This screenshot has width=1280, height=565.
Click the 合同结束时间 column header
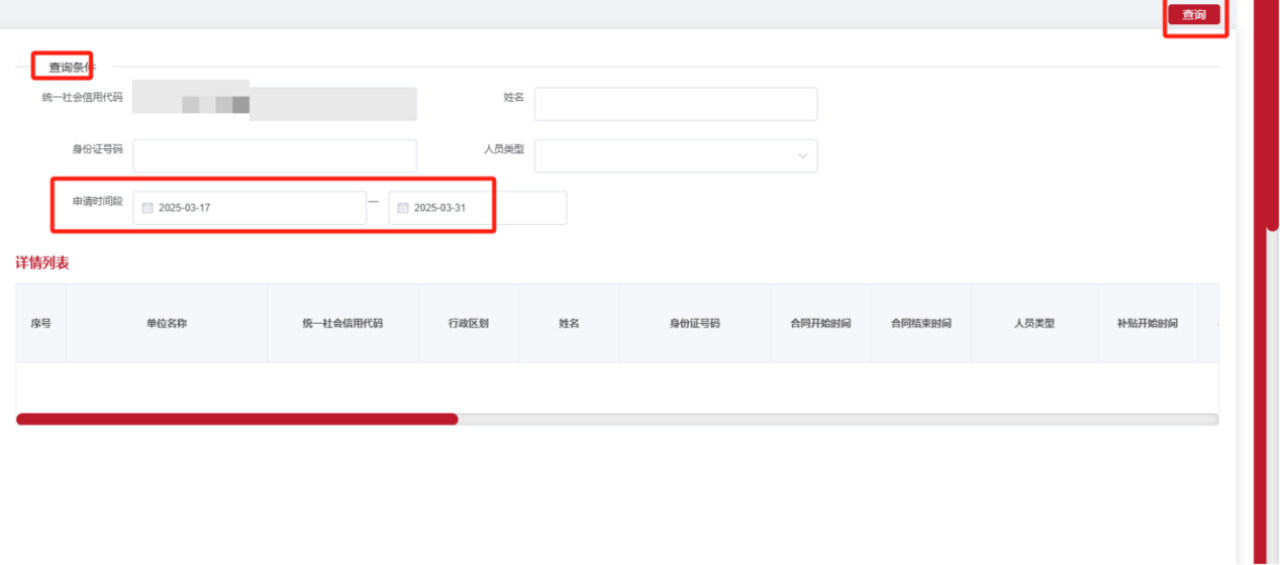coord(921,323)
